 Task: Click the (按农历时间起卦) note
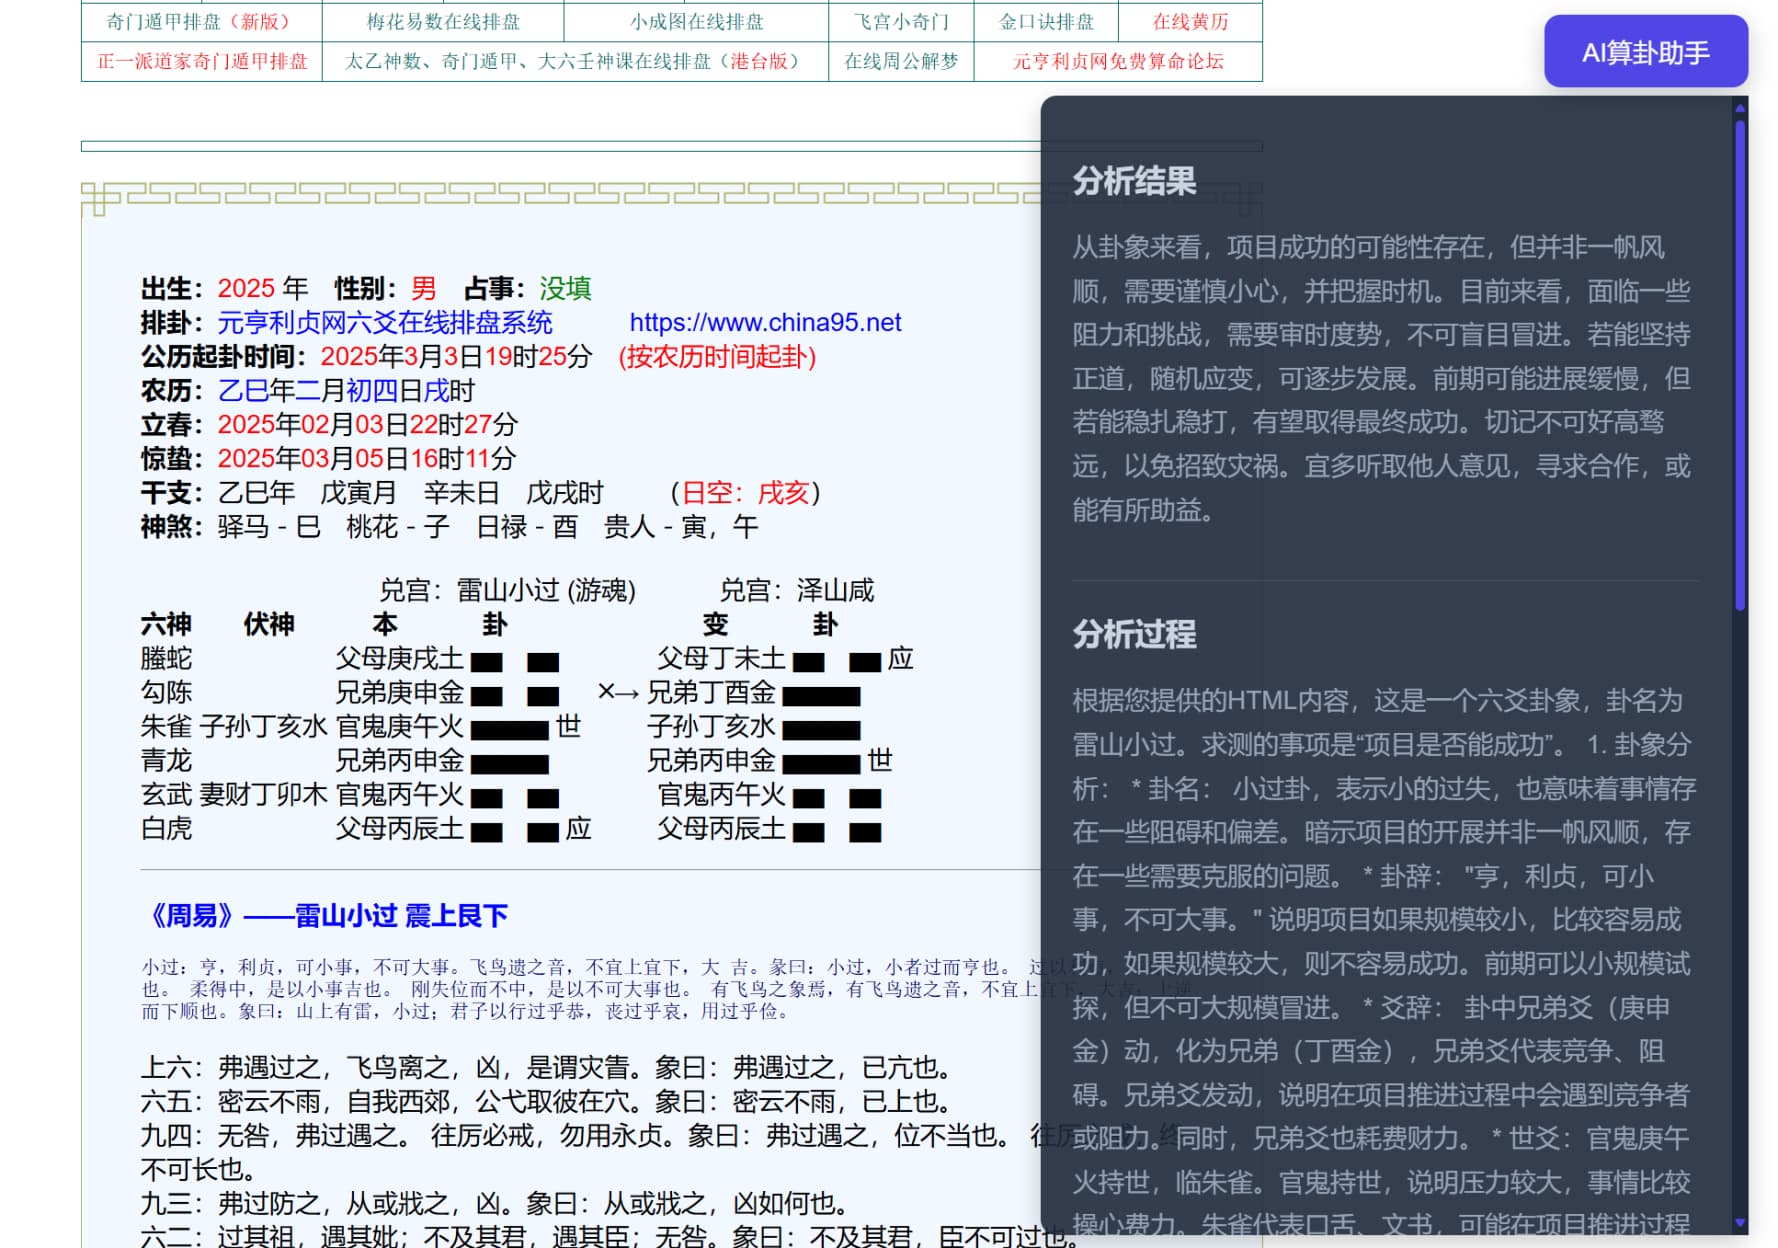717,356
